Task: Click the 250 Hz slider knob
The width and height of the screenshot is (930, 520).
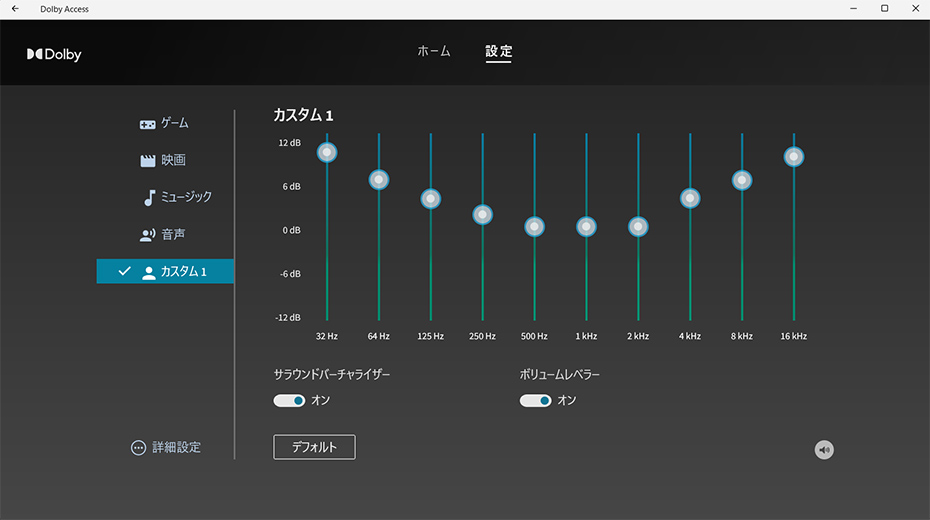Action: [x=483, y=215]
